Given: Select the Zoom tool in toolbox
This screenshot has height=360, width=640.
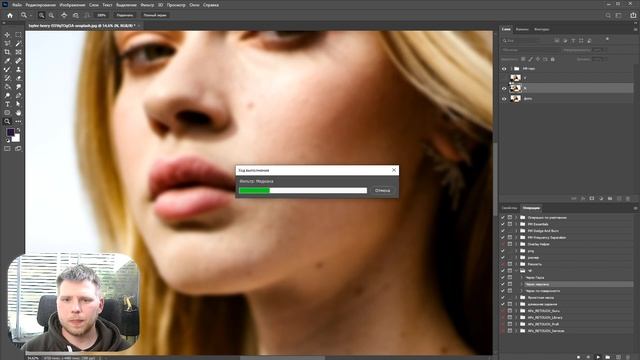Looking at the screenshot, I should pos(7,121).
